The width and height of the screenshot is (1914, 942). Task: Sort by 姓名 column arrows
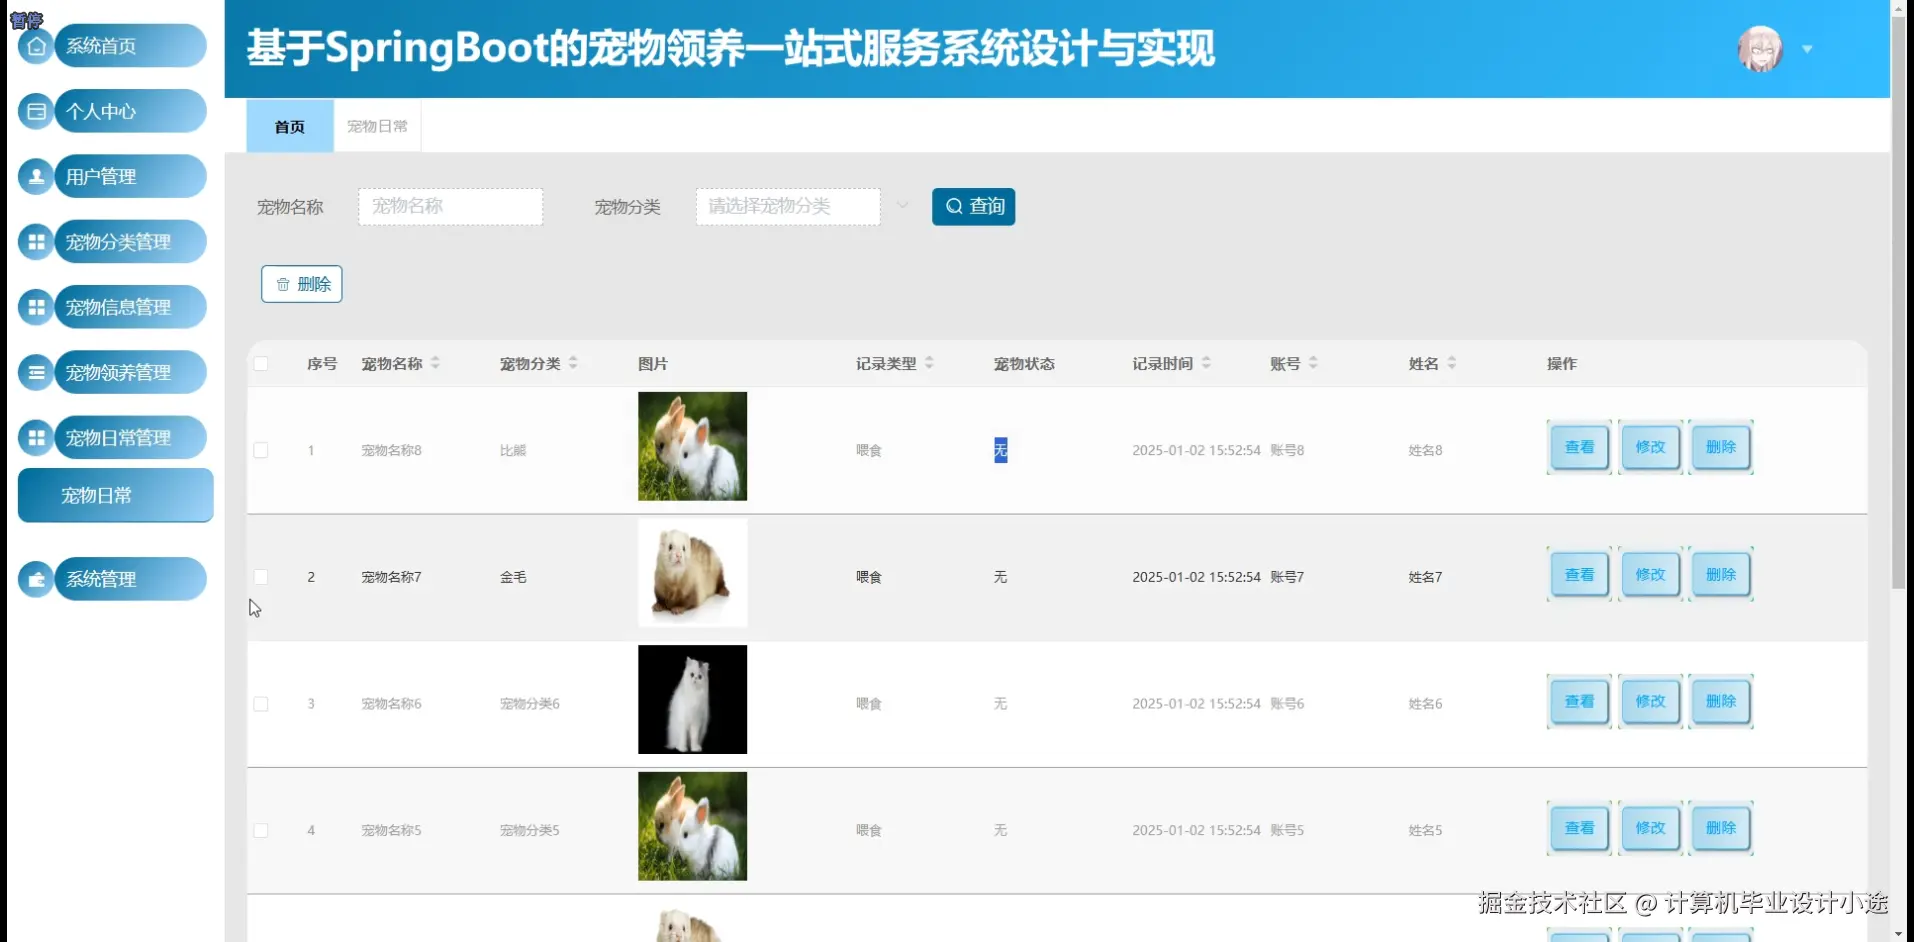[1451, 363]
